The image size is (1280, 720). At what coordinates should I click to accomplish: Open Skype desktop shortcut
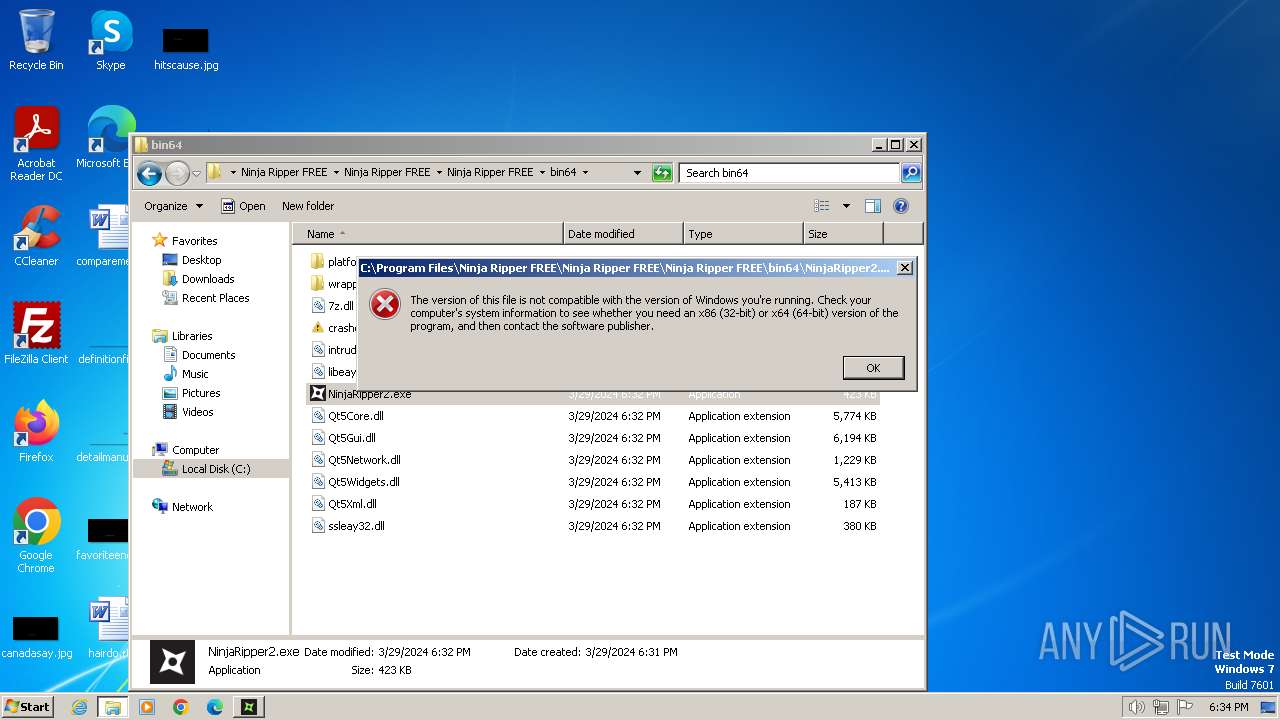(x=111, y=40)
